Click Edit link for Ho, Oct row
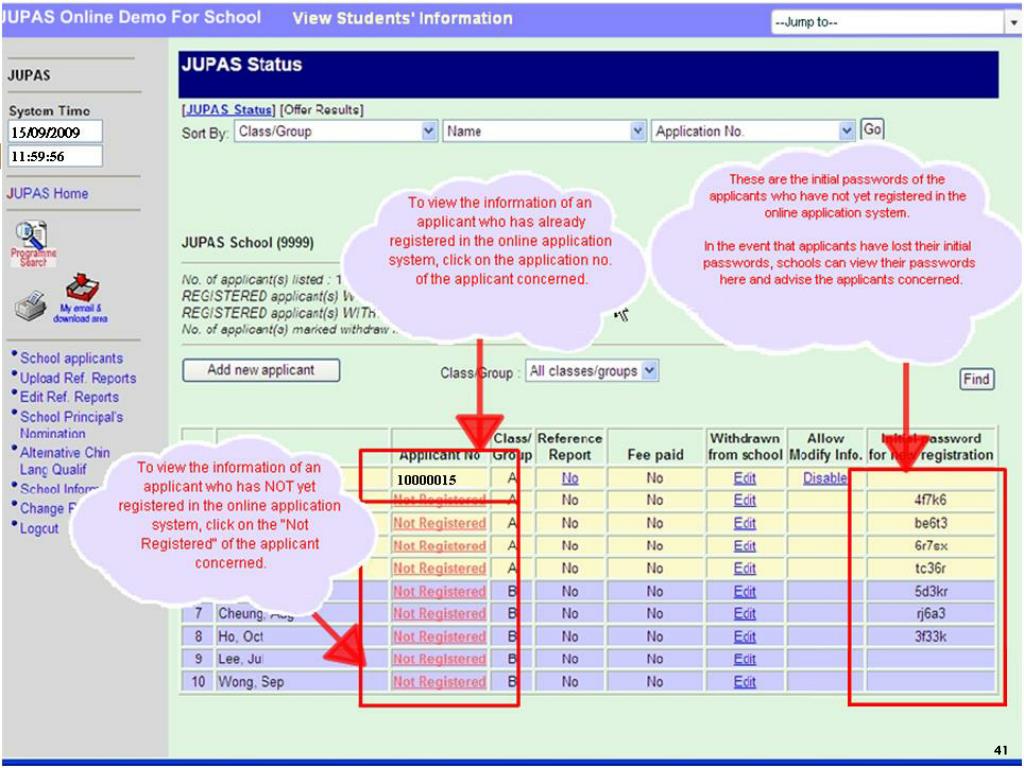Image resolution: width=1024 pixels, height=768 pixels. click(744, 637)
